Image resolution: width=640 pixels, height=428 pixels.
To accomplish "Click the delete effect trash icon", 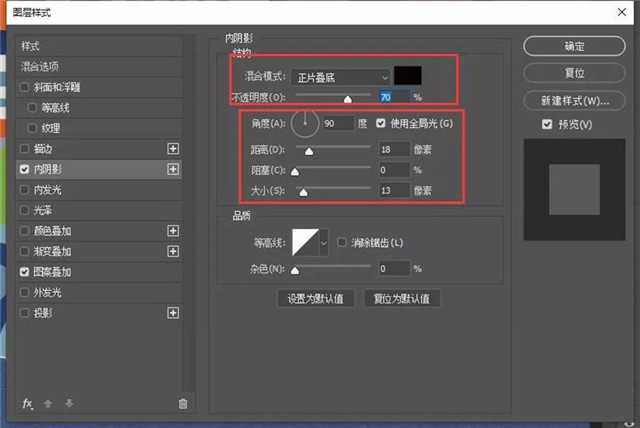I will [182, 403].
